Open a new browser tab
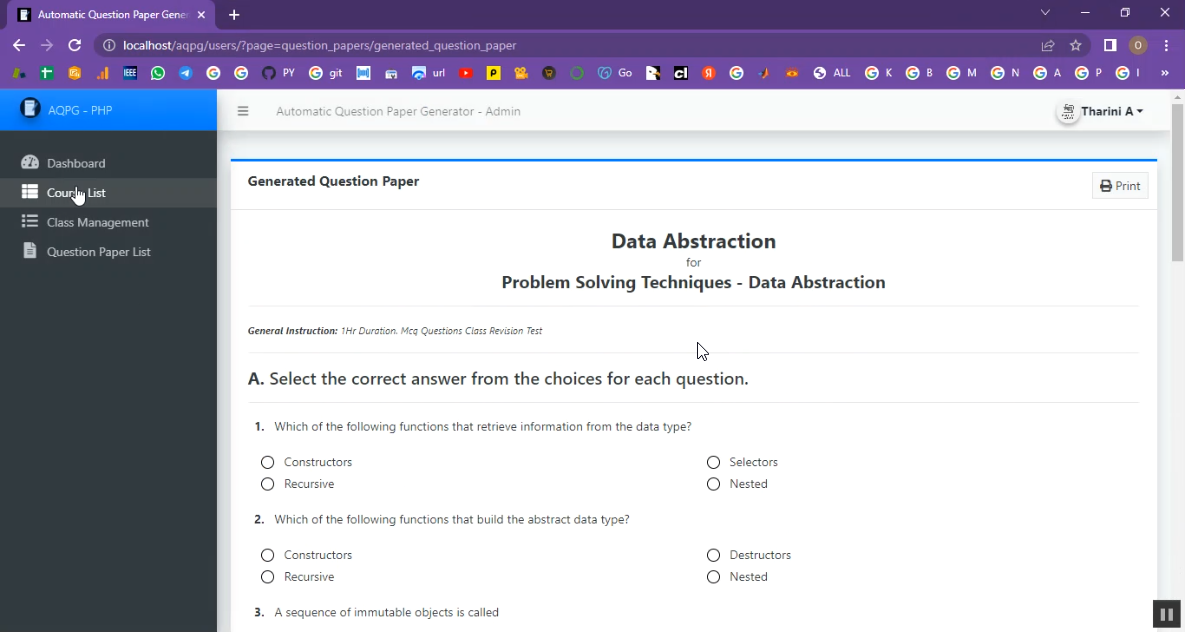Viewport: 1185px width, 632px height. (x=234, y=15)
